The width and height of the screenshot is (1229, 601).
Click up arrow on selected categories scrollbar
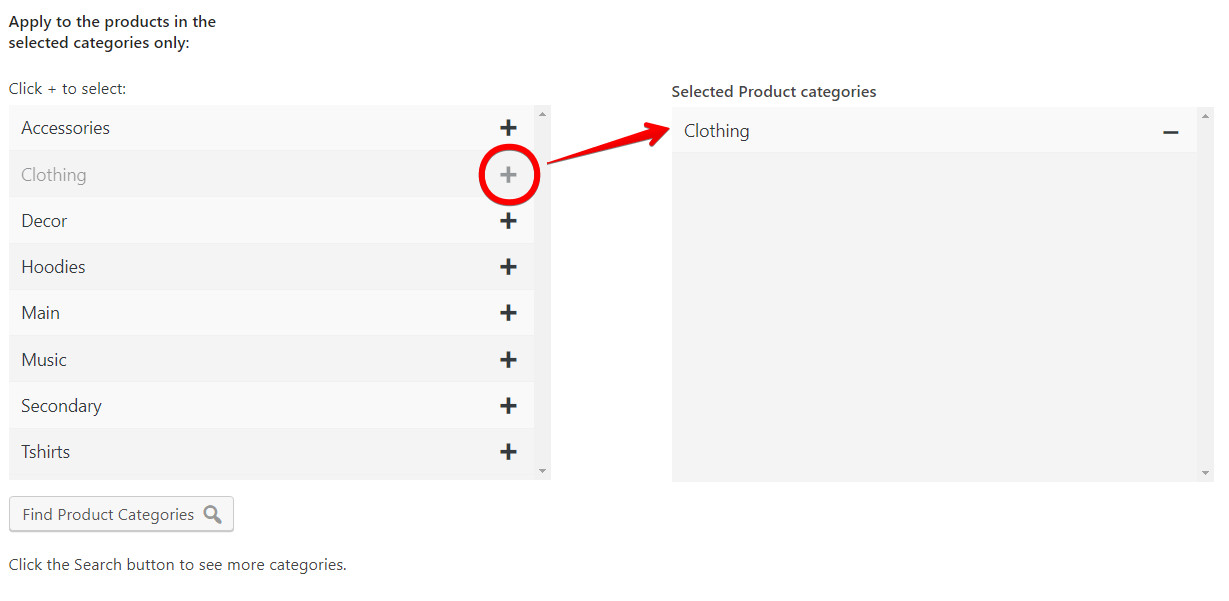[x=1206, y=115]
